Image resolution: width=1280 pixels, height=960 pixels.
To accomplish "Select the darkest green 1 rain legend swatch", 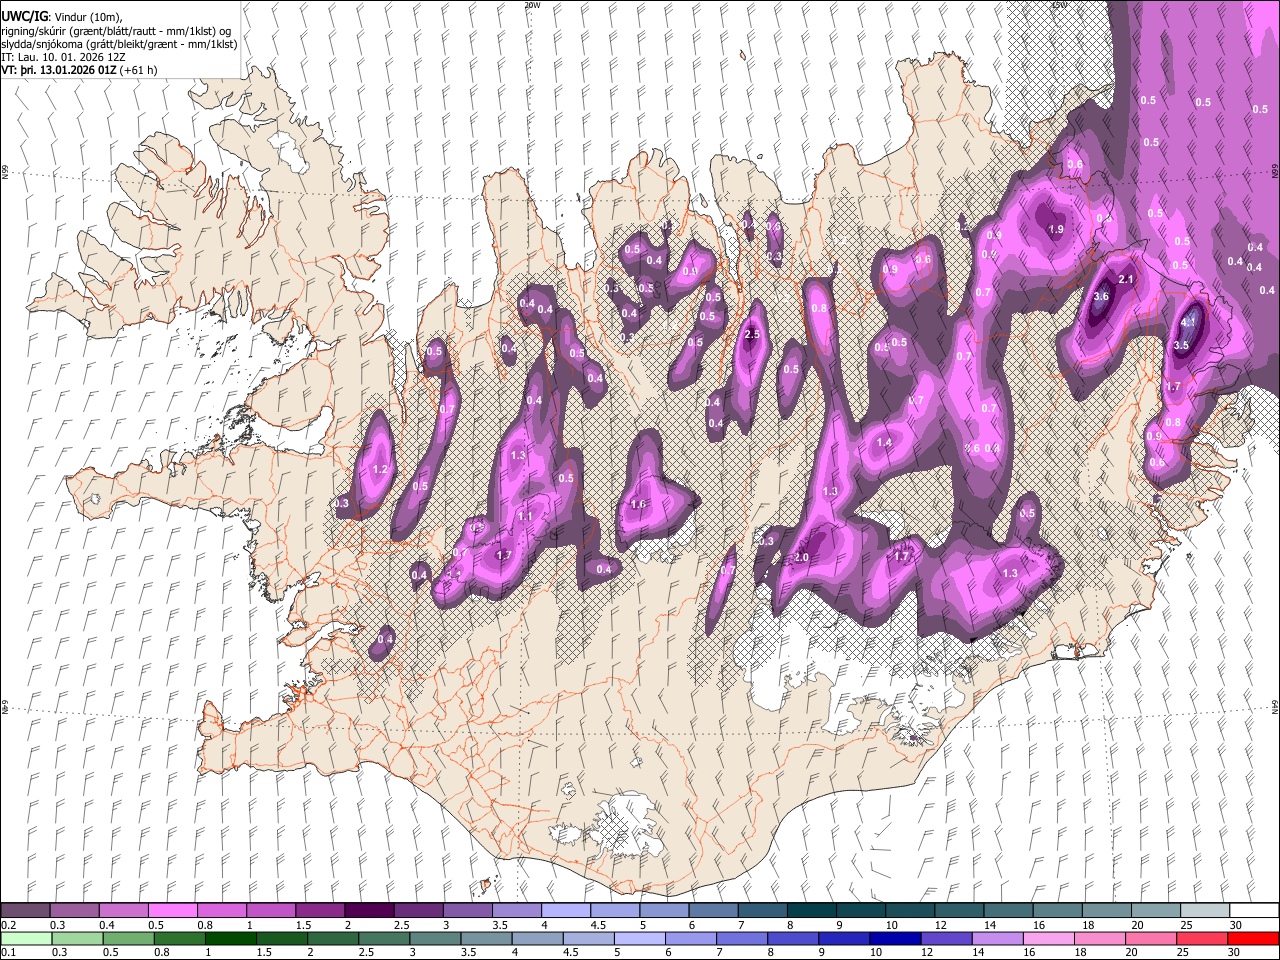I will [x=231, y=938].
